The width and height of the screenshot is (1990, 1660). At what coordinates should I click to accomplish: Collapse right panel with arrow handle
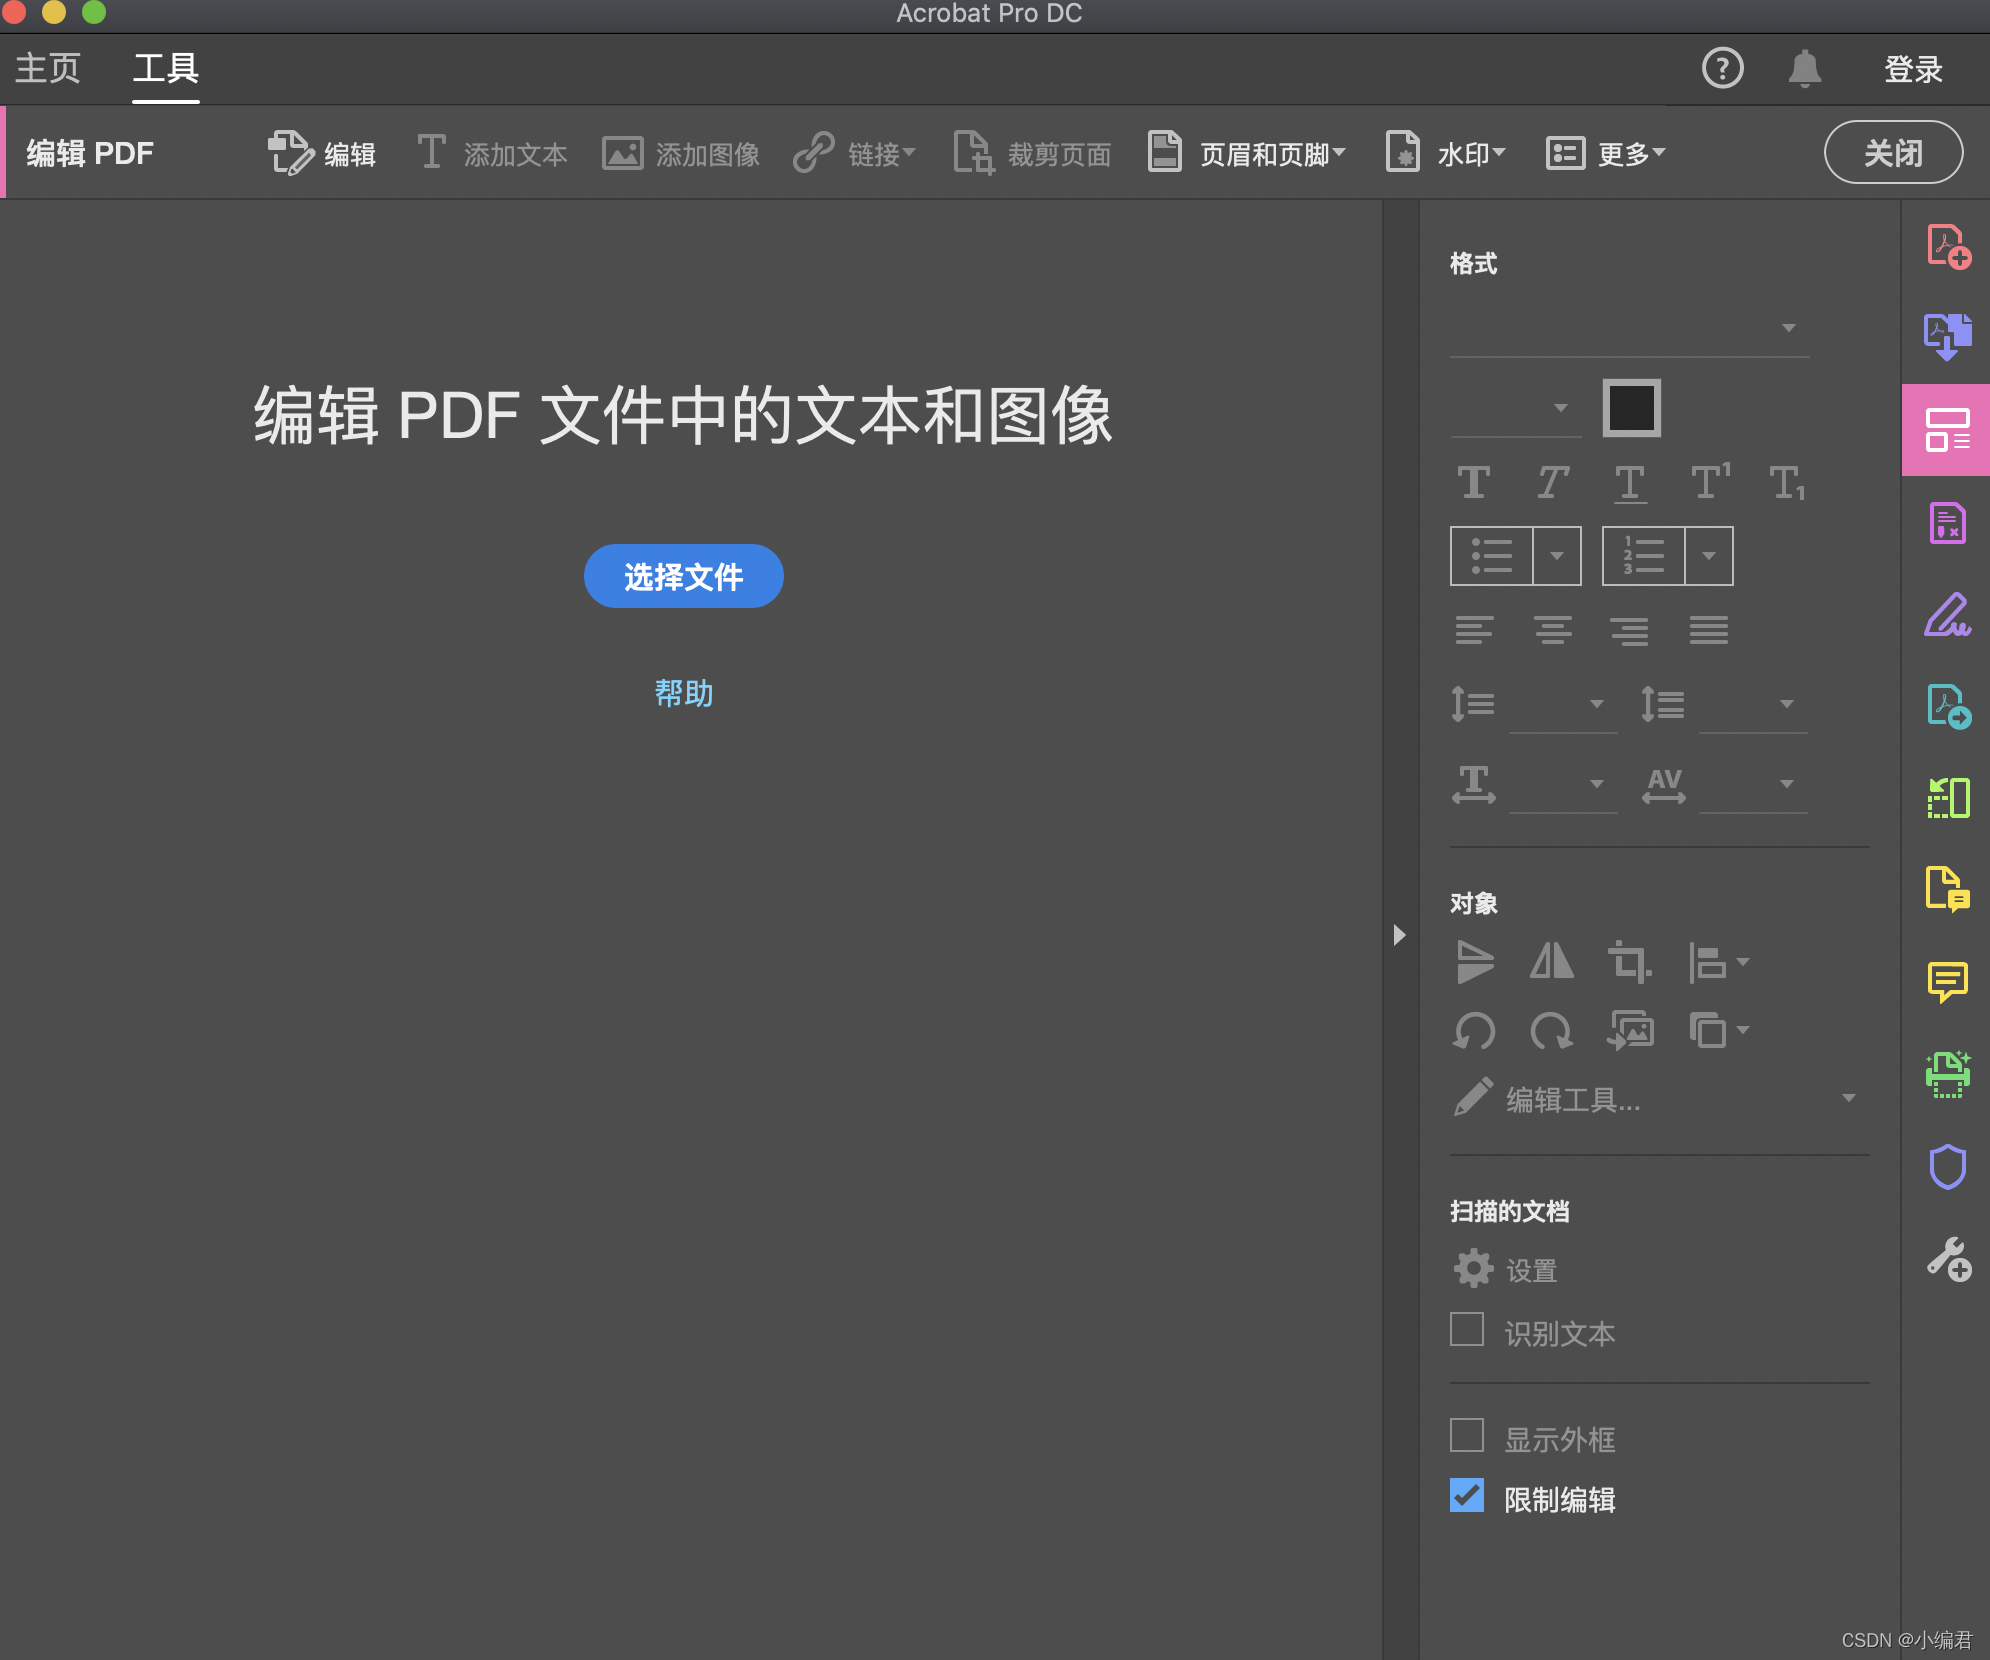[x=1399, y=935]
